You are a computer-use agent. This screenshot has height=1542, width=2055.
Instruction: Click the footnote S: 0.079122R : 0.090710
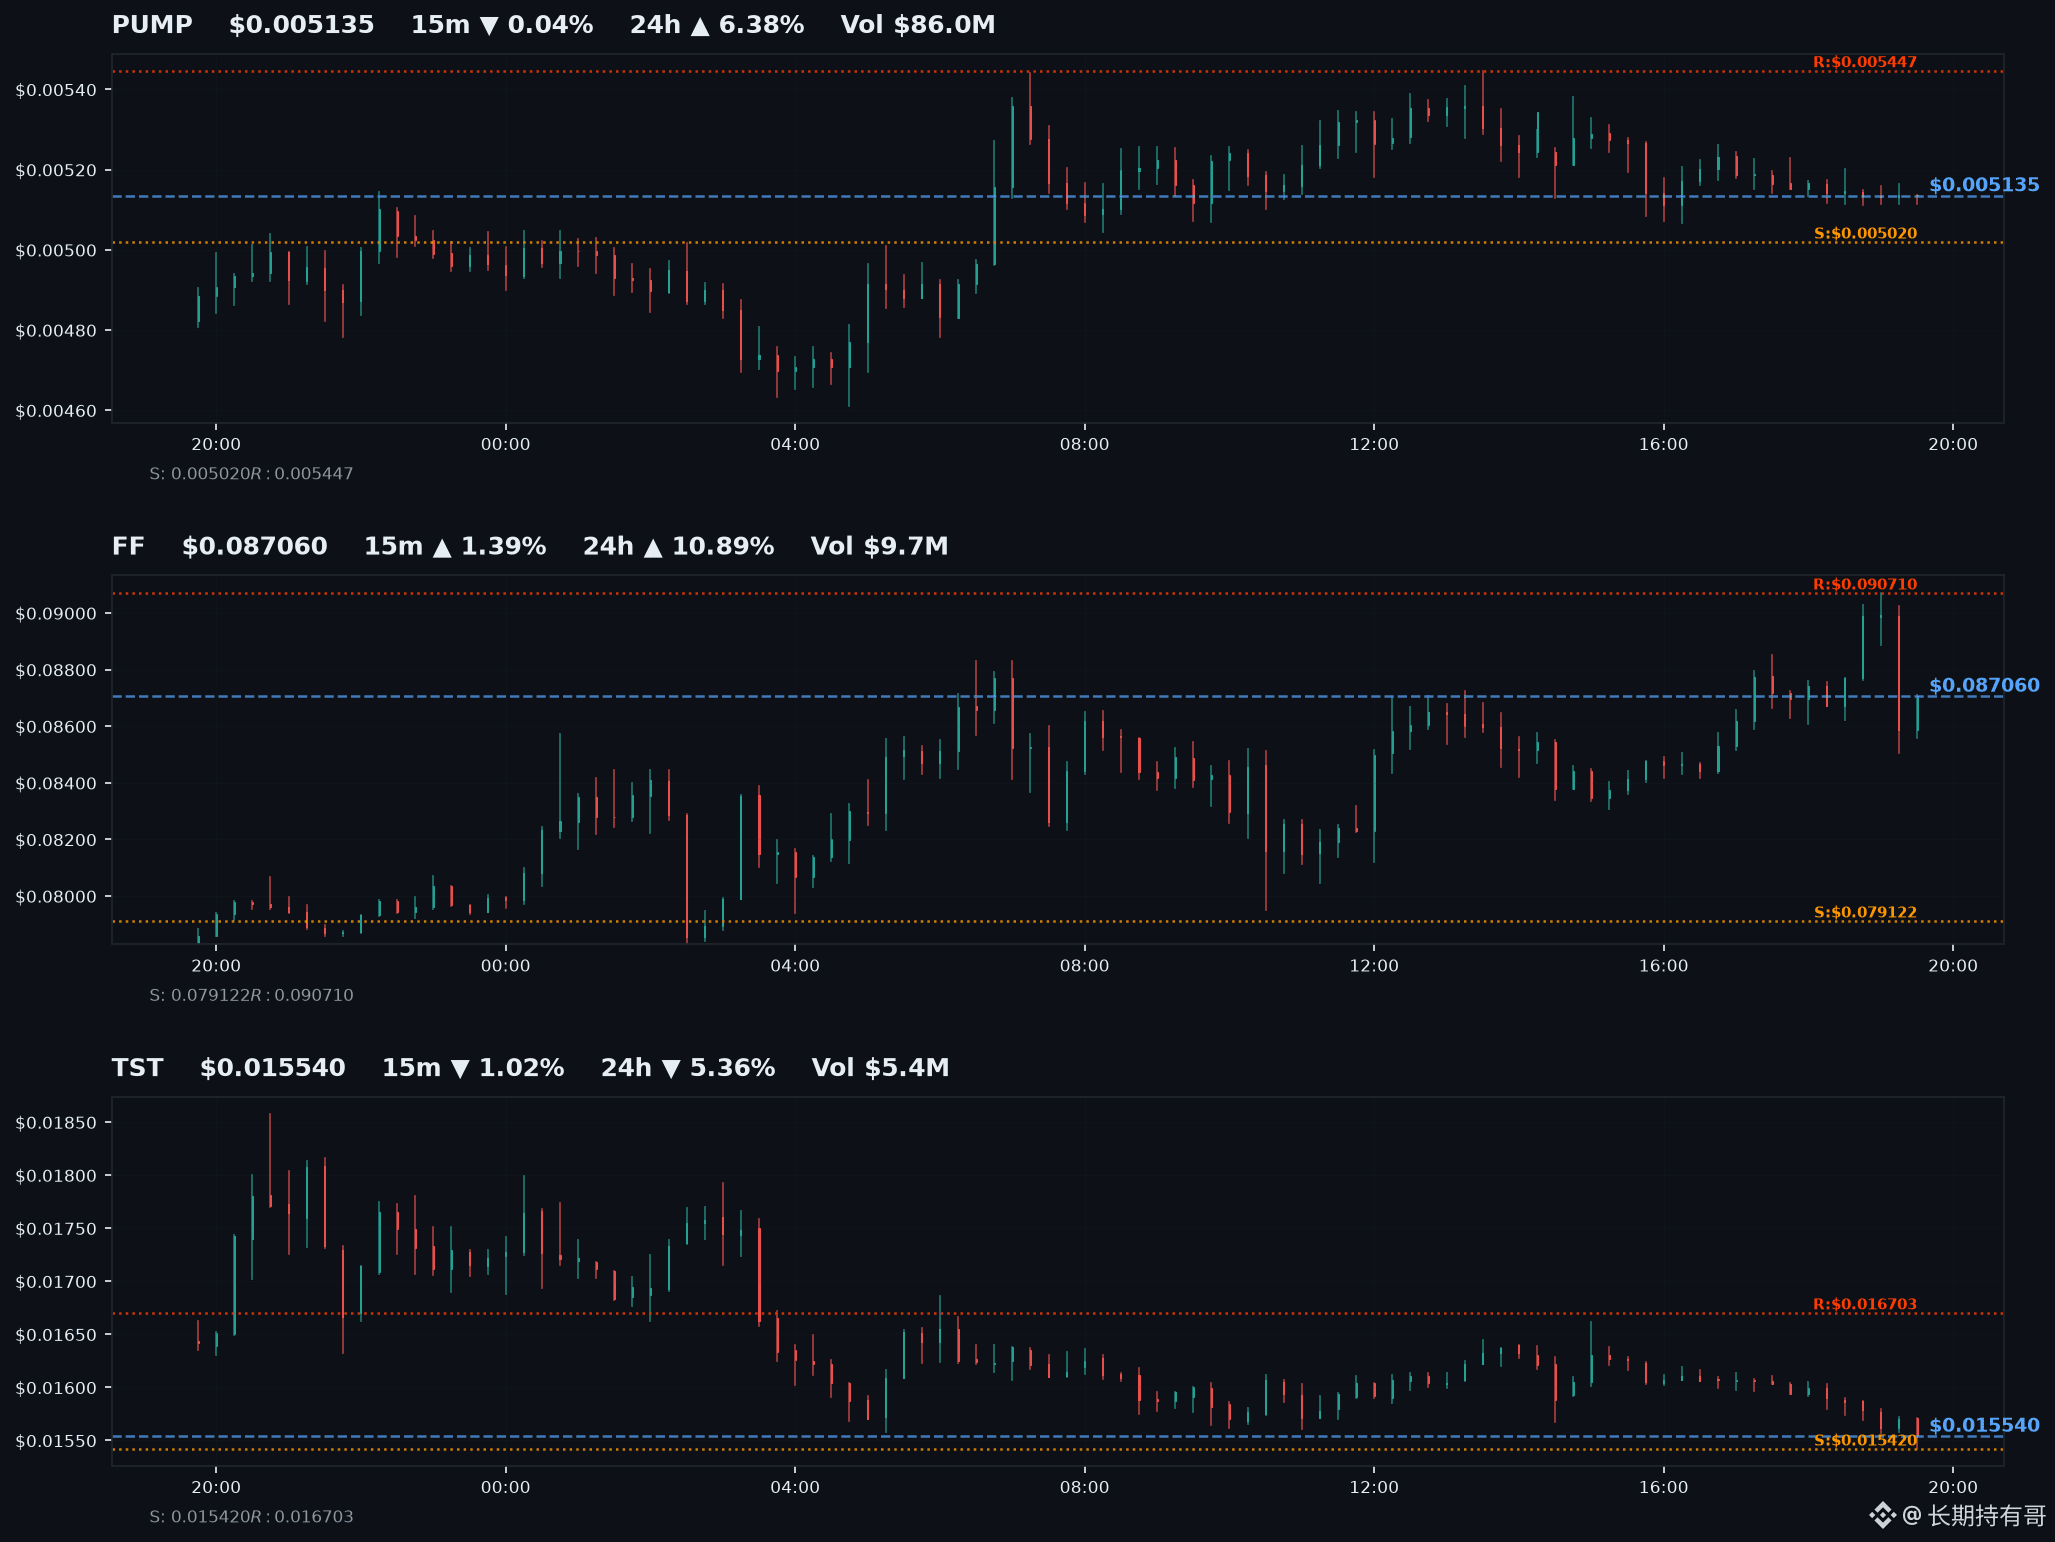coord(252,995)
